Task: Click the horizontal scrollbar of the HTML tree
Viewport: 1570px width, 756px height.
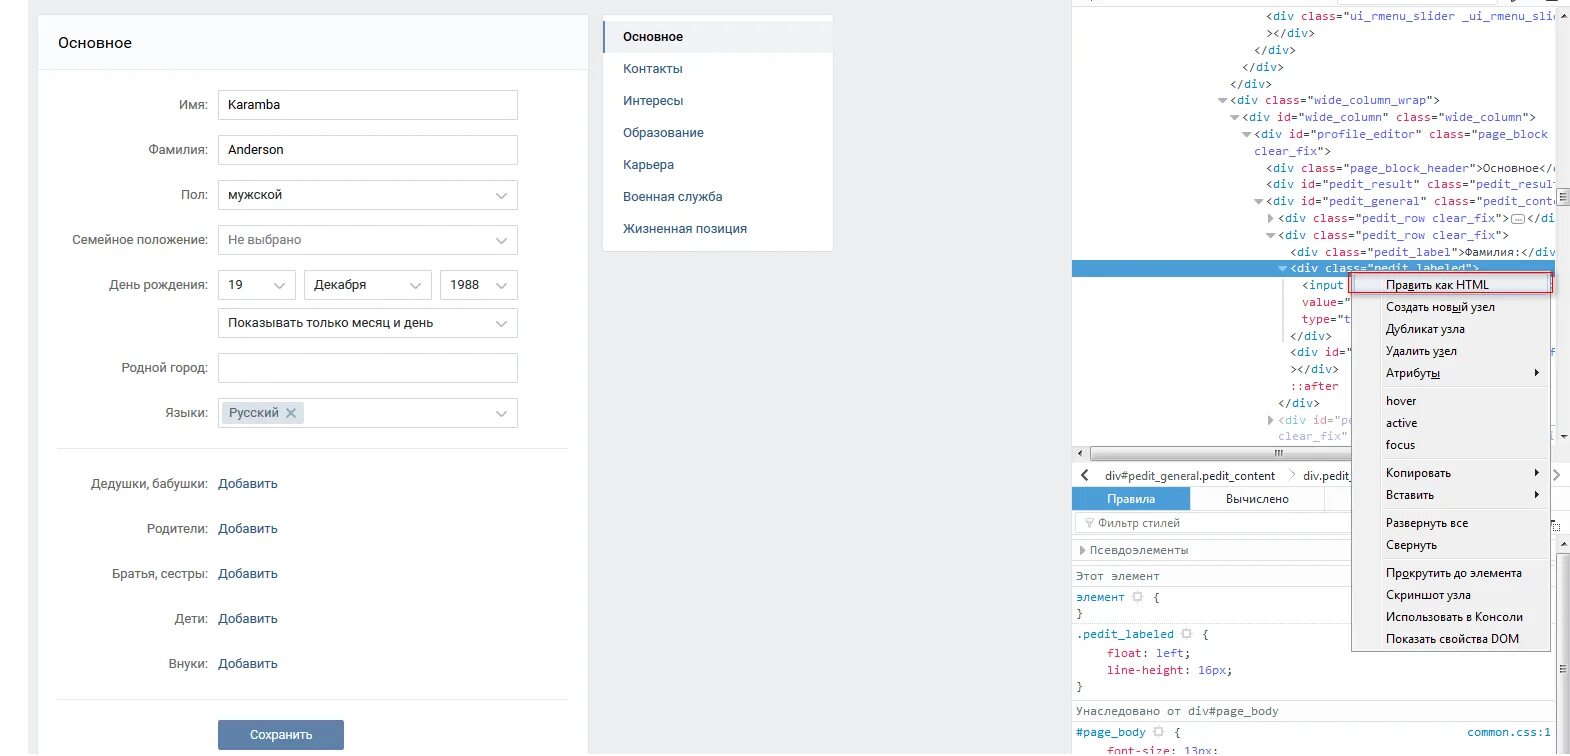Action: [1220, 453]
